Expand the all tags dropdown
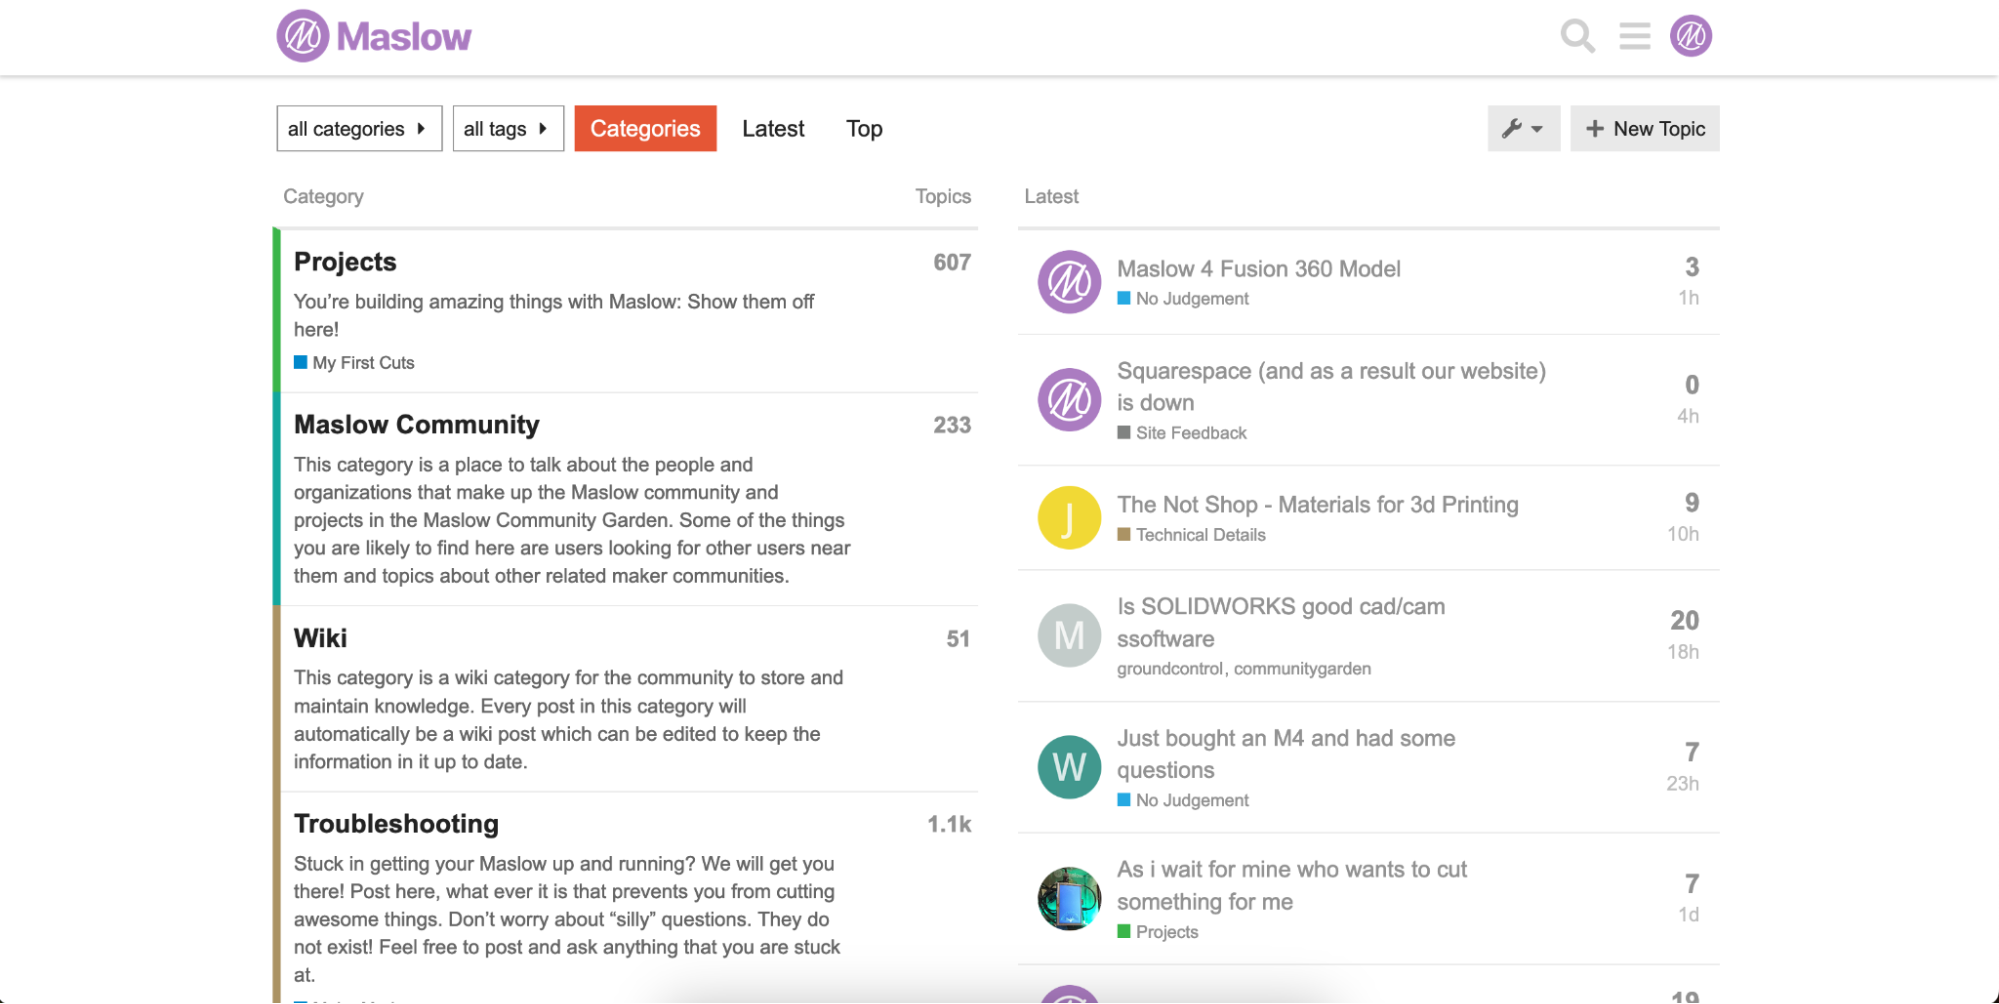 [507, 129]
